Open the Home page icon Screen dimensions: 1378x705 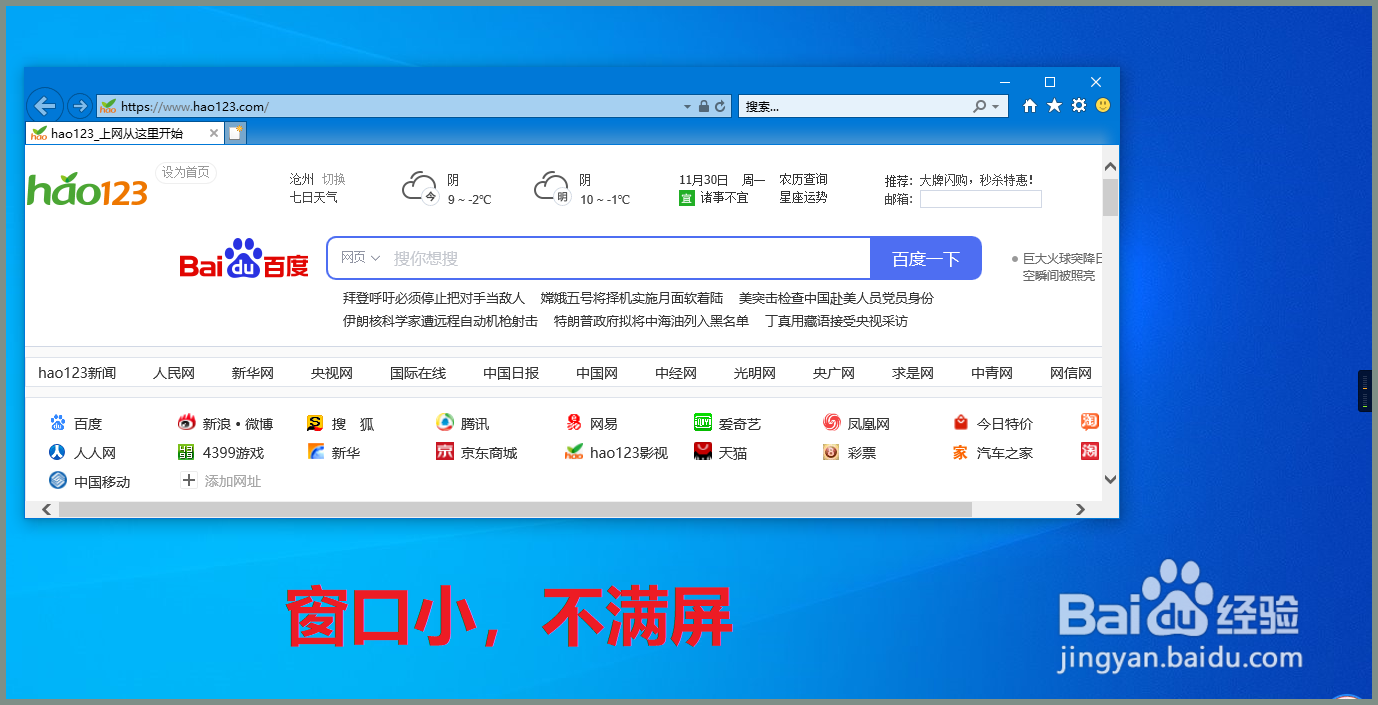pyautogui.click(x=1030, y=105)
